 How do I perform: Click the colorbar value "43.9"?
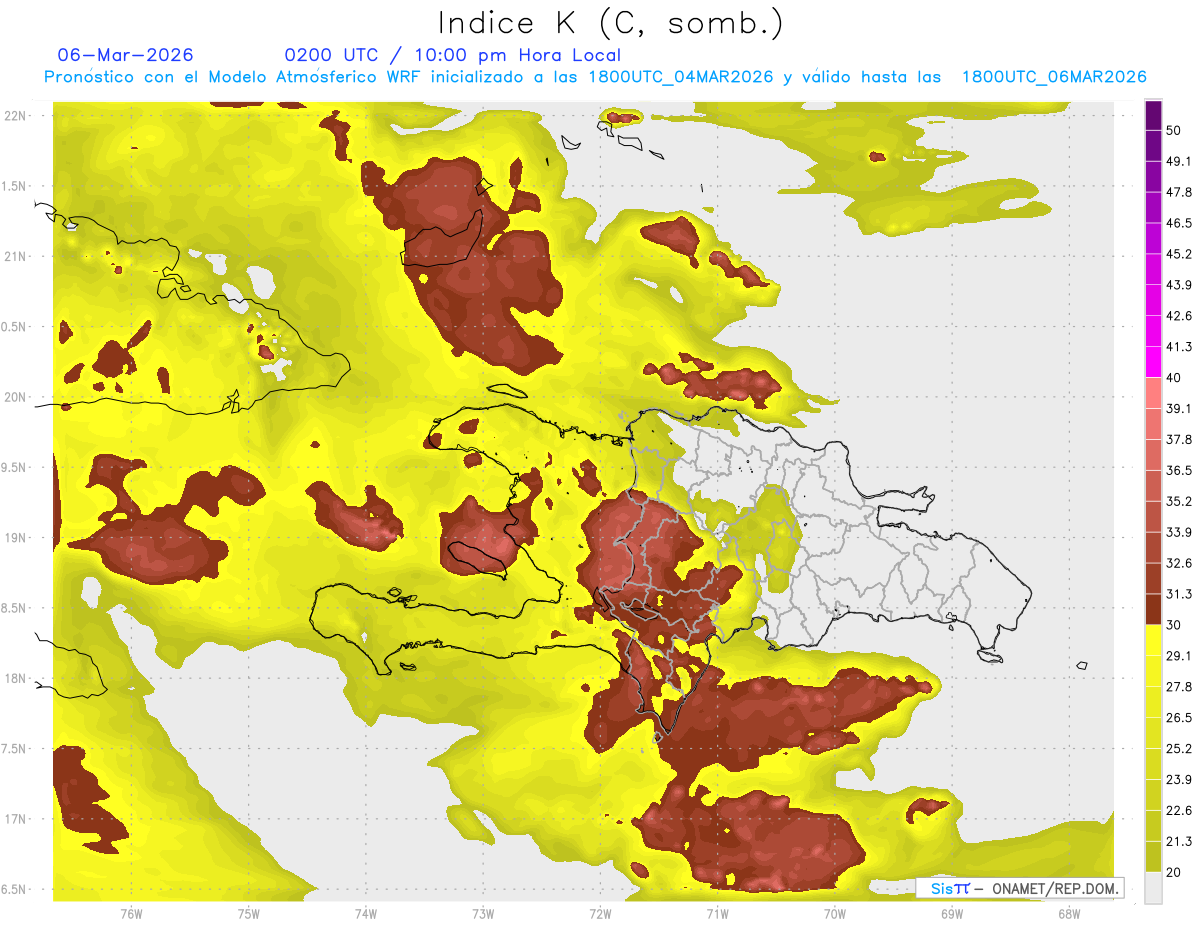point(1179,285)
